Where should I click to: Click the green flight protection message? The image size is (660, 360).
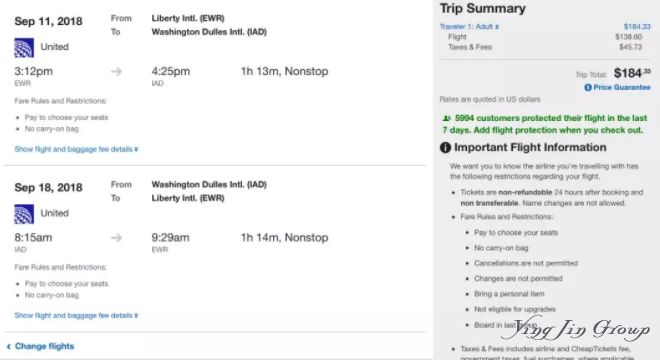pos(544,124)
